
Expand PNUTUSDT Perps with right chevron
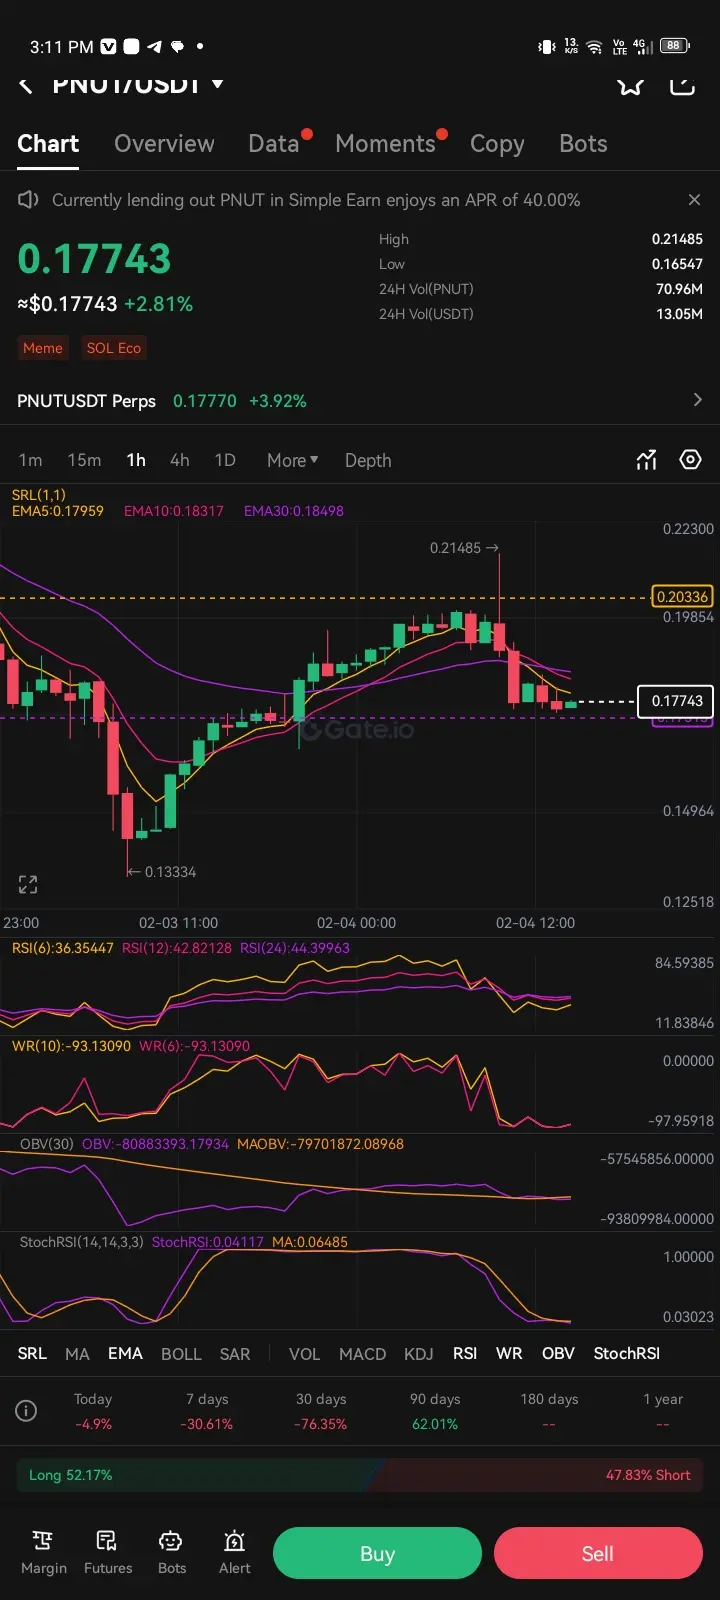coord(697,400)
